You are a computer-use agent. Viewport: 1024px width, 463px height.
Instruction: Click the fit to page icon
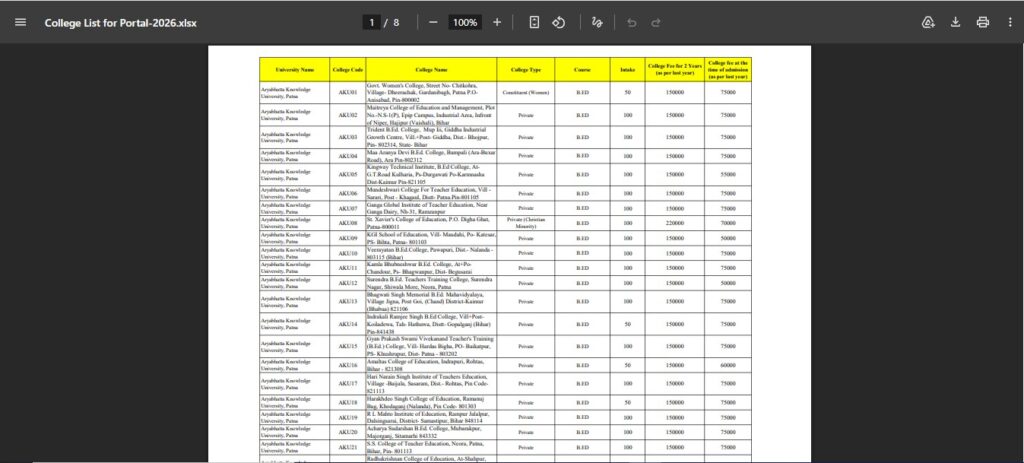(534, 22)
